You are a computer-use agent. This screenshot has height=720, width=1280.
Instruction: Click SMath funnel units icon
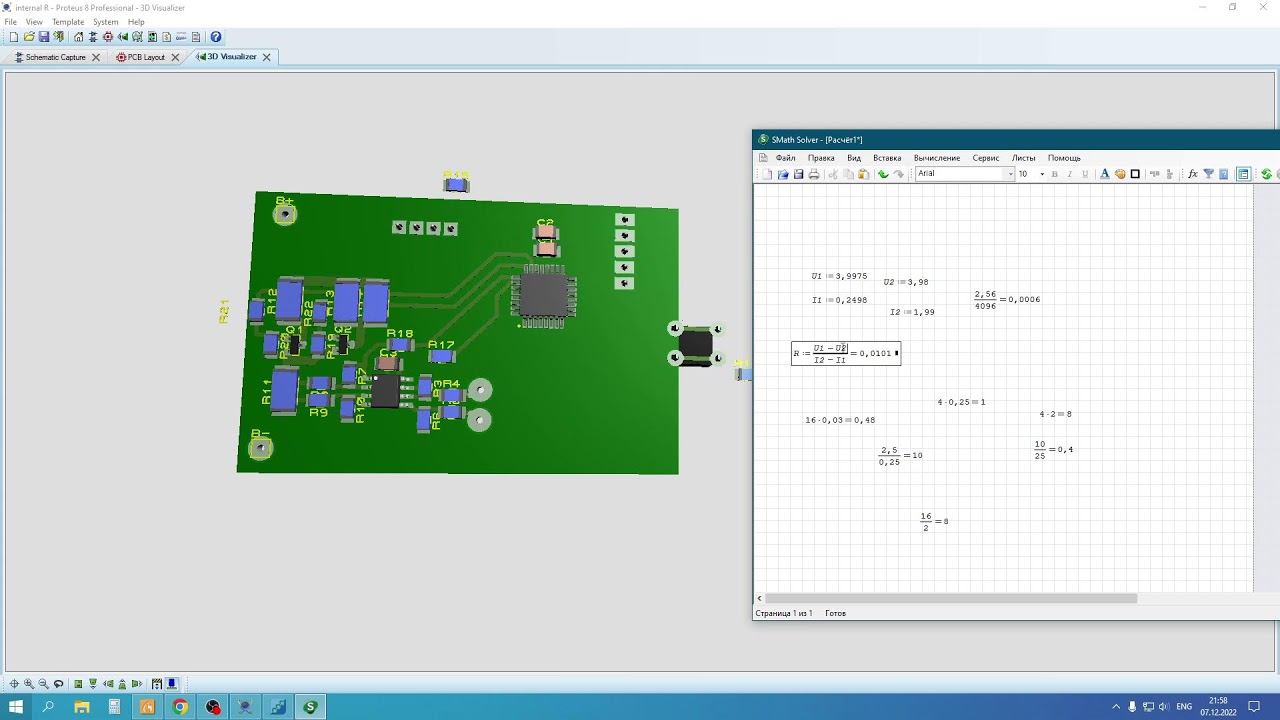tap(1208, 174)
